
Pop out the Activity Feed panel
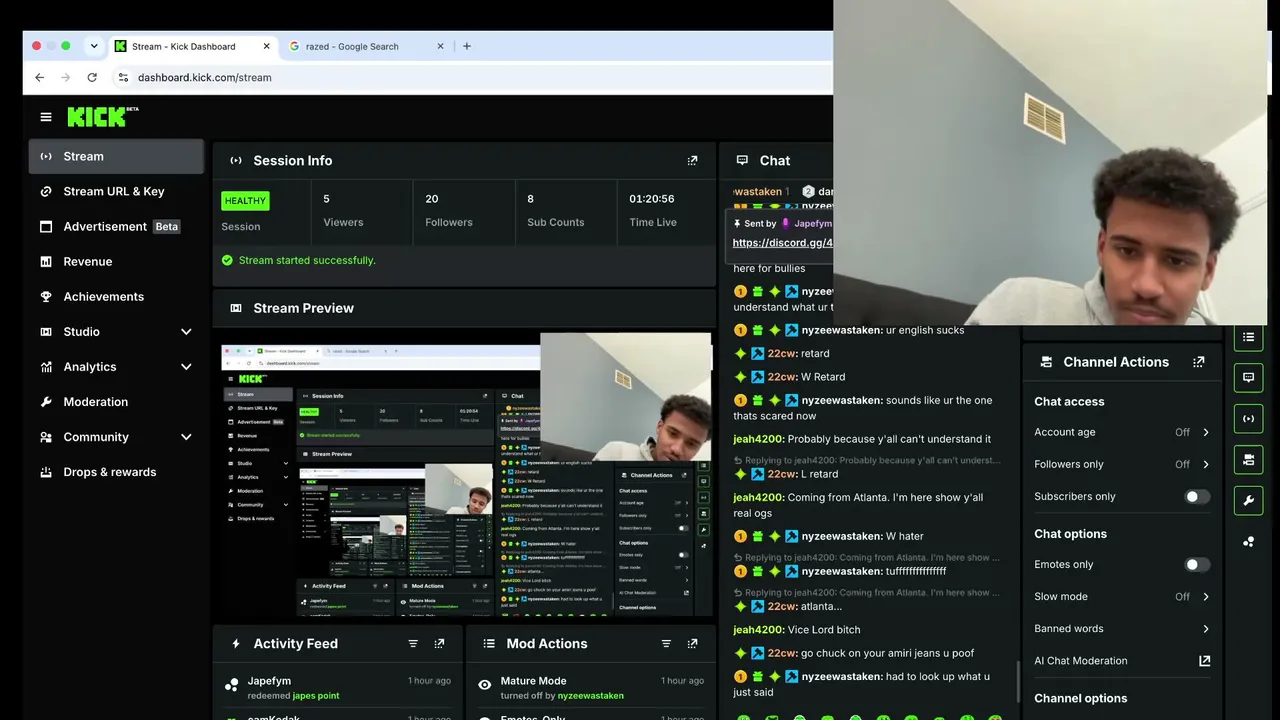[439, 644]
